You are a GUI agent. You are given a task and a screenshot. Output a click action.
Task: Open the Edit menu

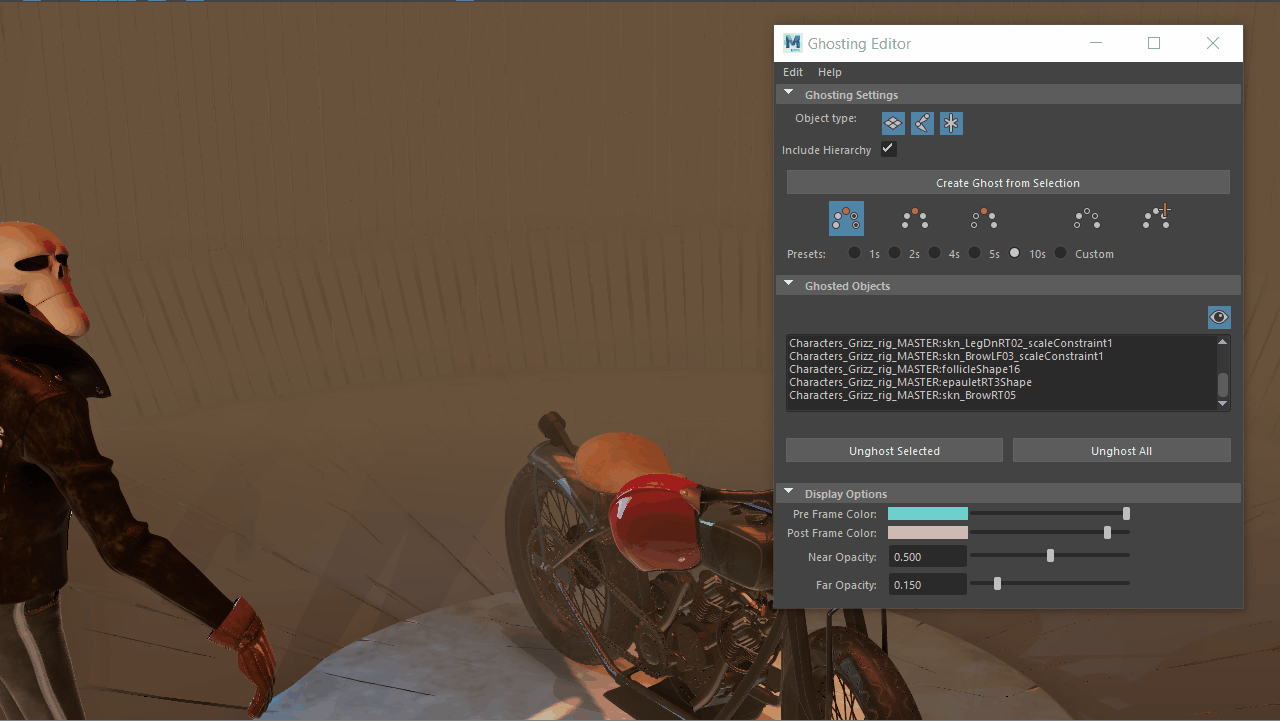(x=793, y=72)
